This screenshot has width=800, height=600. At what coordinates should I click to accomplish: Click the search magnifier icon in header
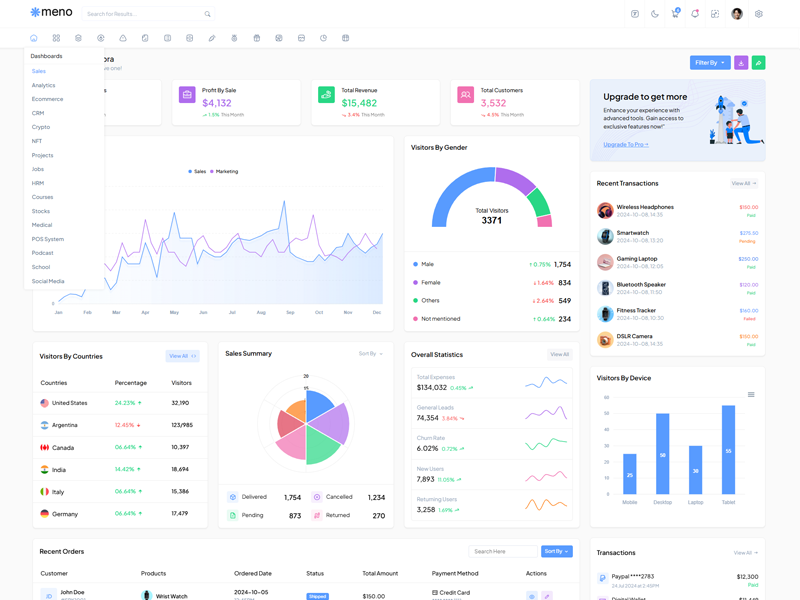click(207, 14)
